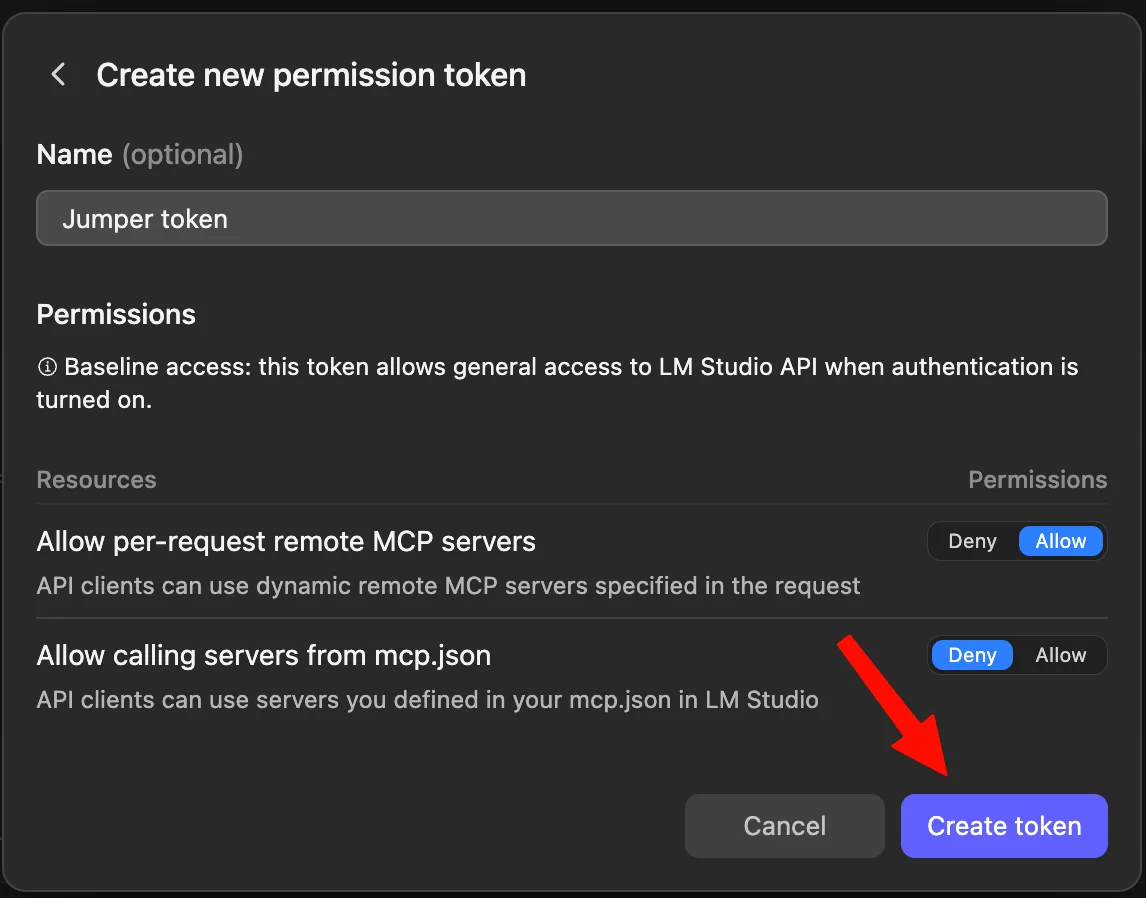Click the description about dynamic remote MCP servers

pyautogui.click(x=448, y=586)
